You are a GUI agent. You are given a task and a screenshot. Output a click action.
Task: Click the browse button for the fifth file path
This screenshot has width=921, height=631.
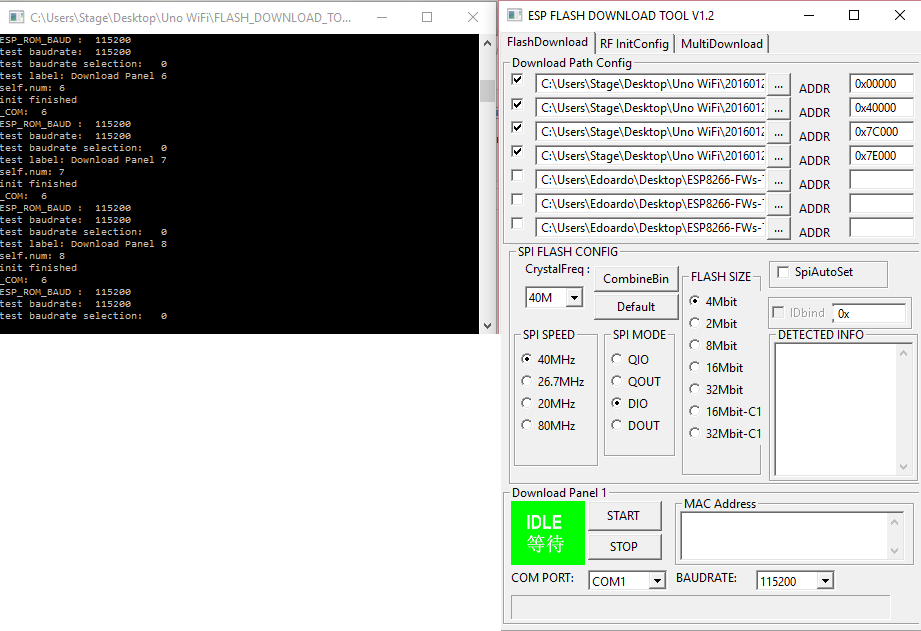click(x=778, y=182)
